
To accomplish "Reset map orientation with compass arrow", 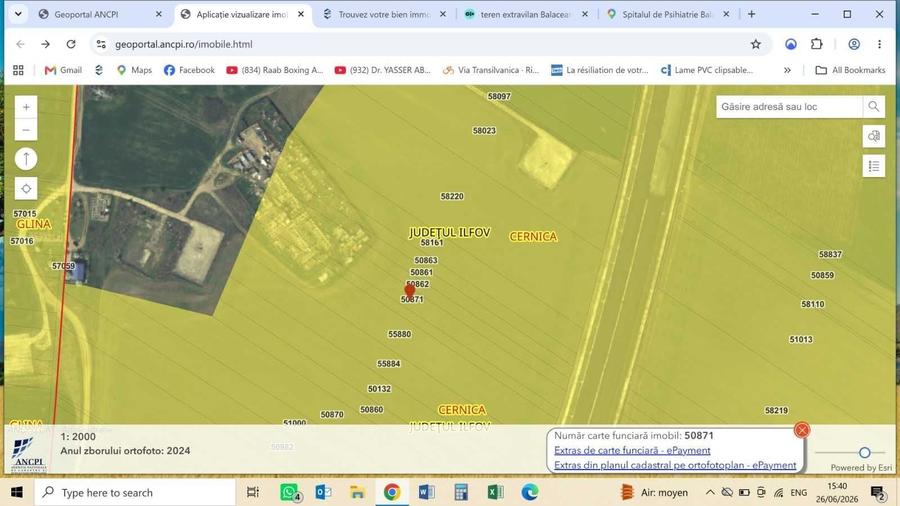I will pyautogui.click(x=26, y=159).
